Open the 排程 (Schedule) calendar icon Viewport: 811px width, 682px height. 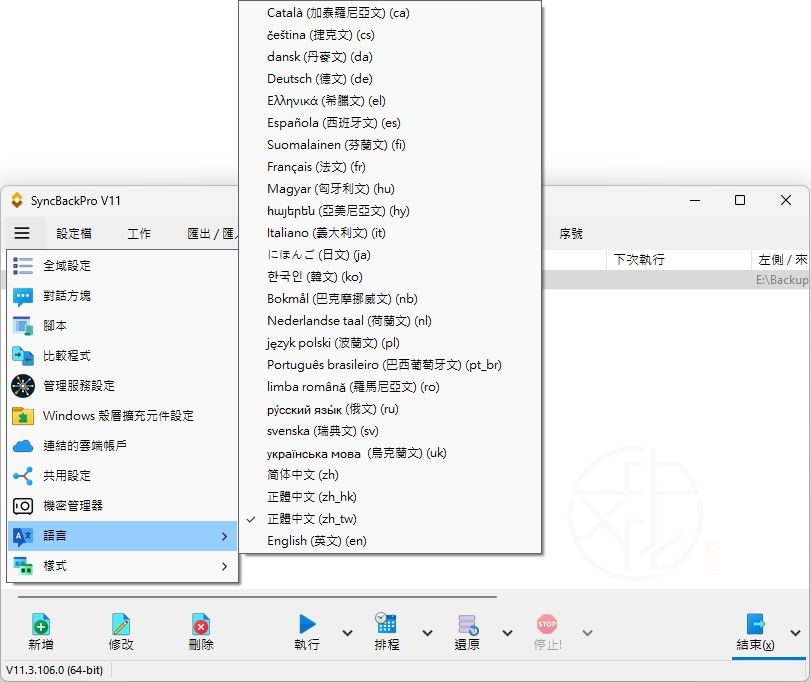tap(387, 625)
